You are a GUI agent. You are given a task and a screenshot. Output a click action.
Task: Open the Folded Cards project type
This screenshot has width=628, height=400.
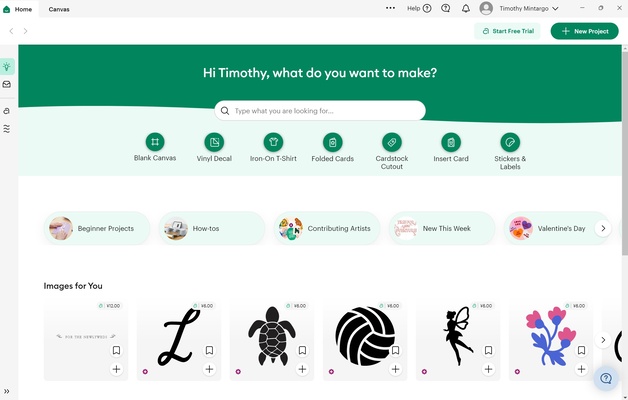pos(332,142)
